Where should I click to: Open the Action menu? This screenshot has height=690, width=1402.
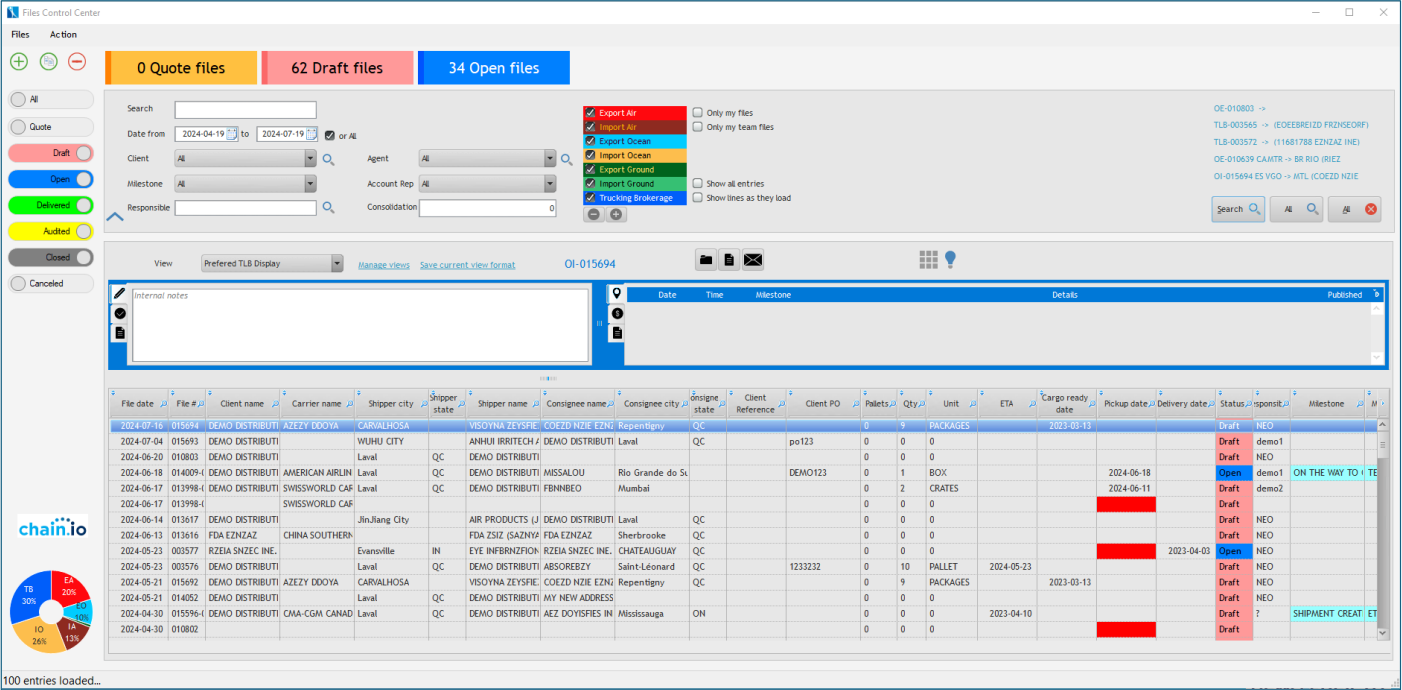(63, 34)
